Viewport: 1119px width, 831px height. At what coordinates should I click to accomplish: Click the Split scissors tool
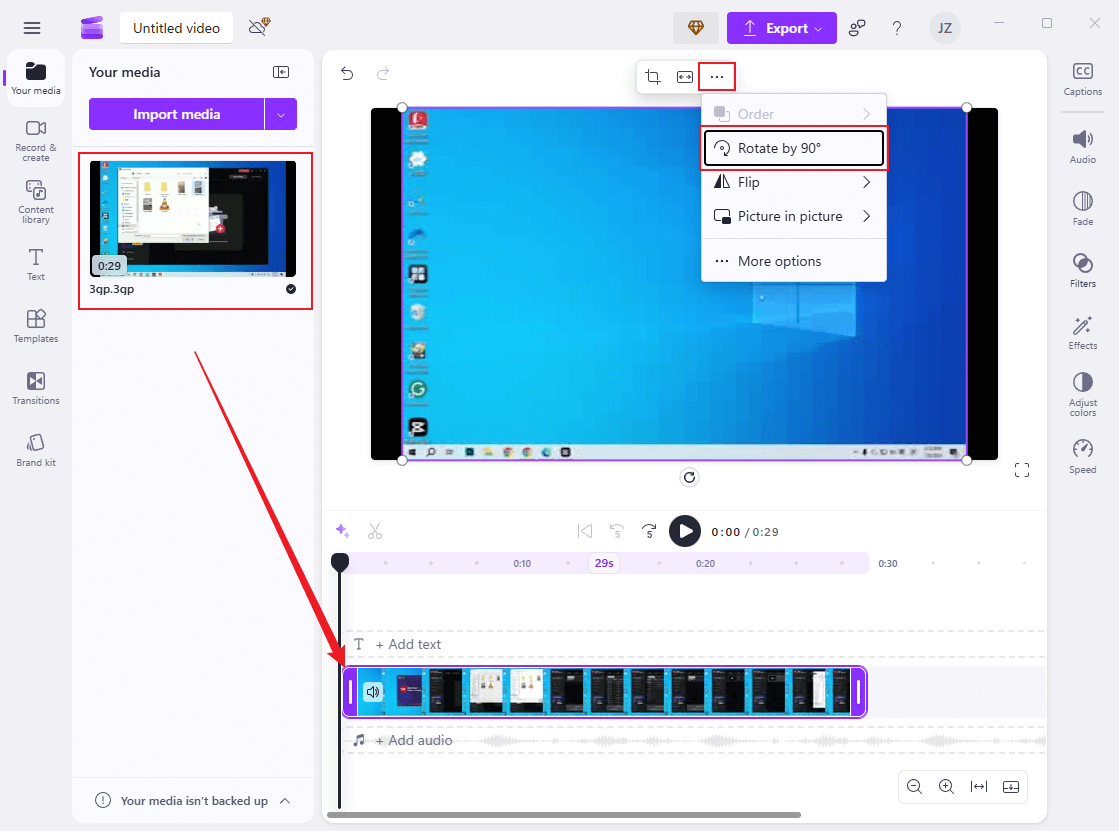(x=375, y=531)
